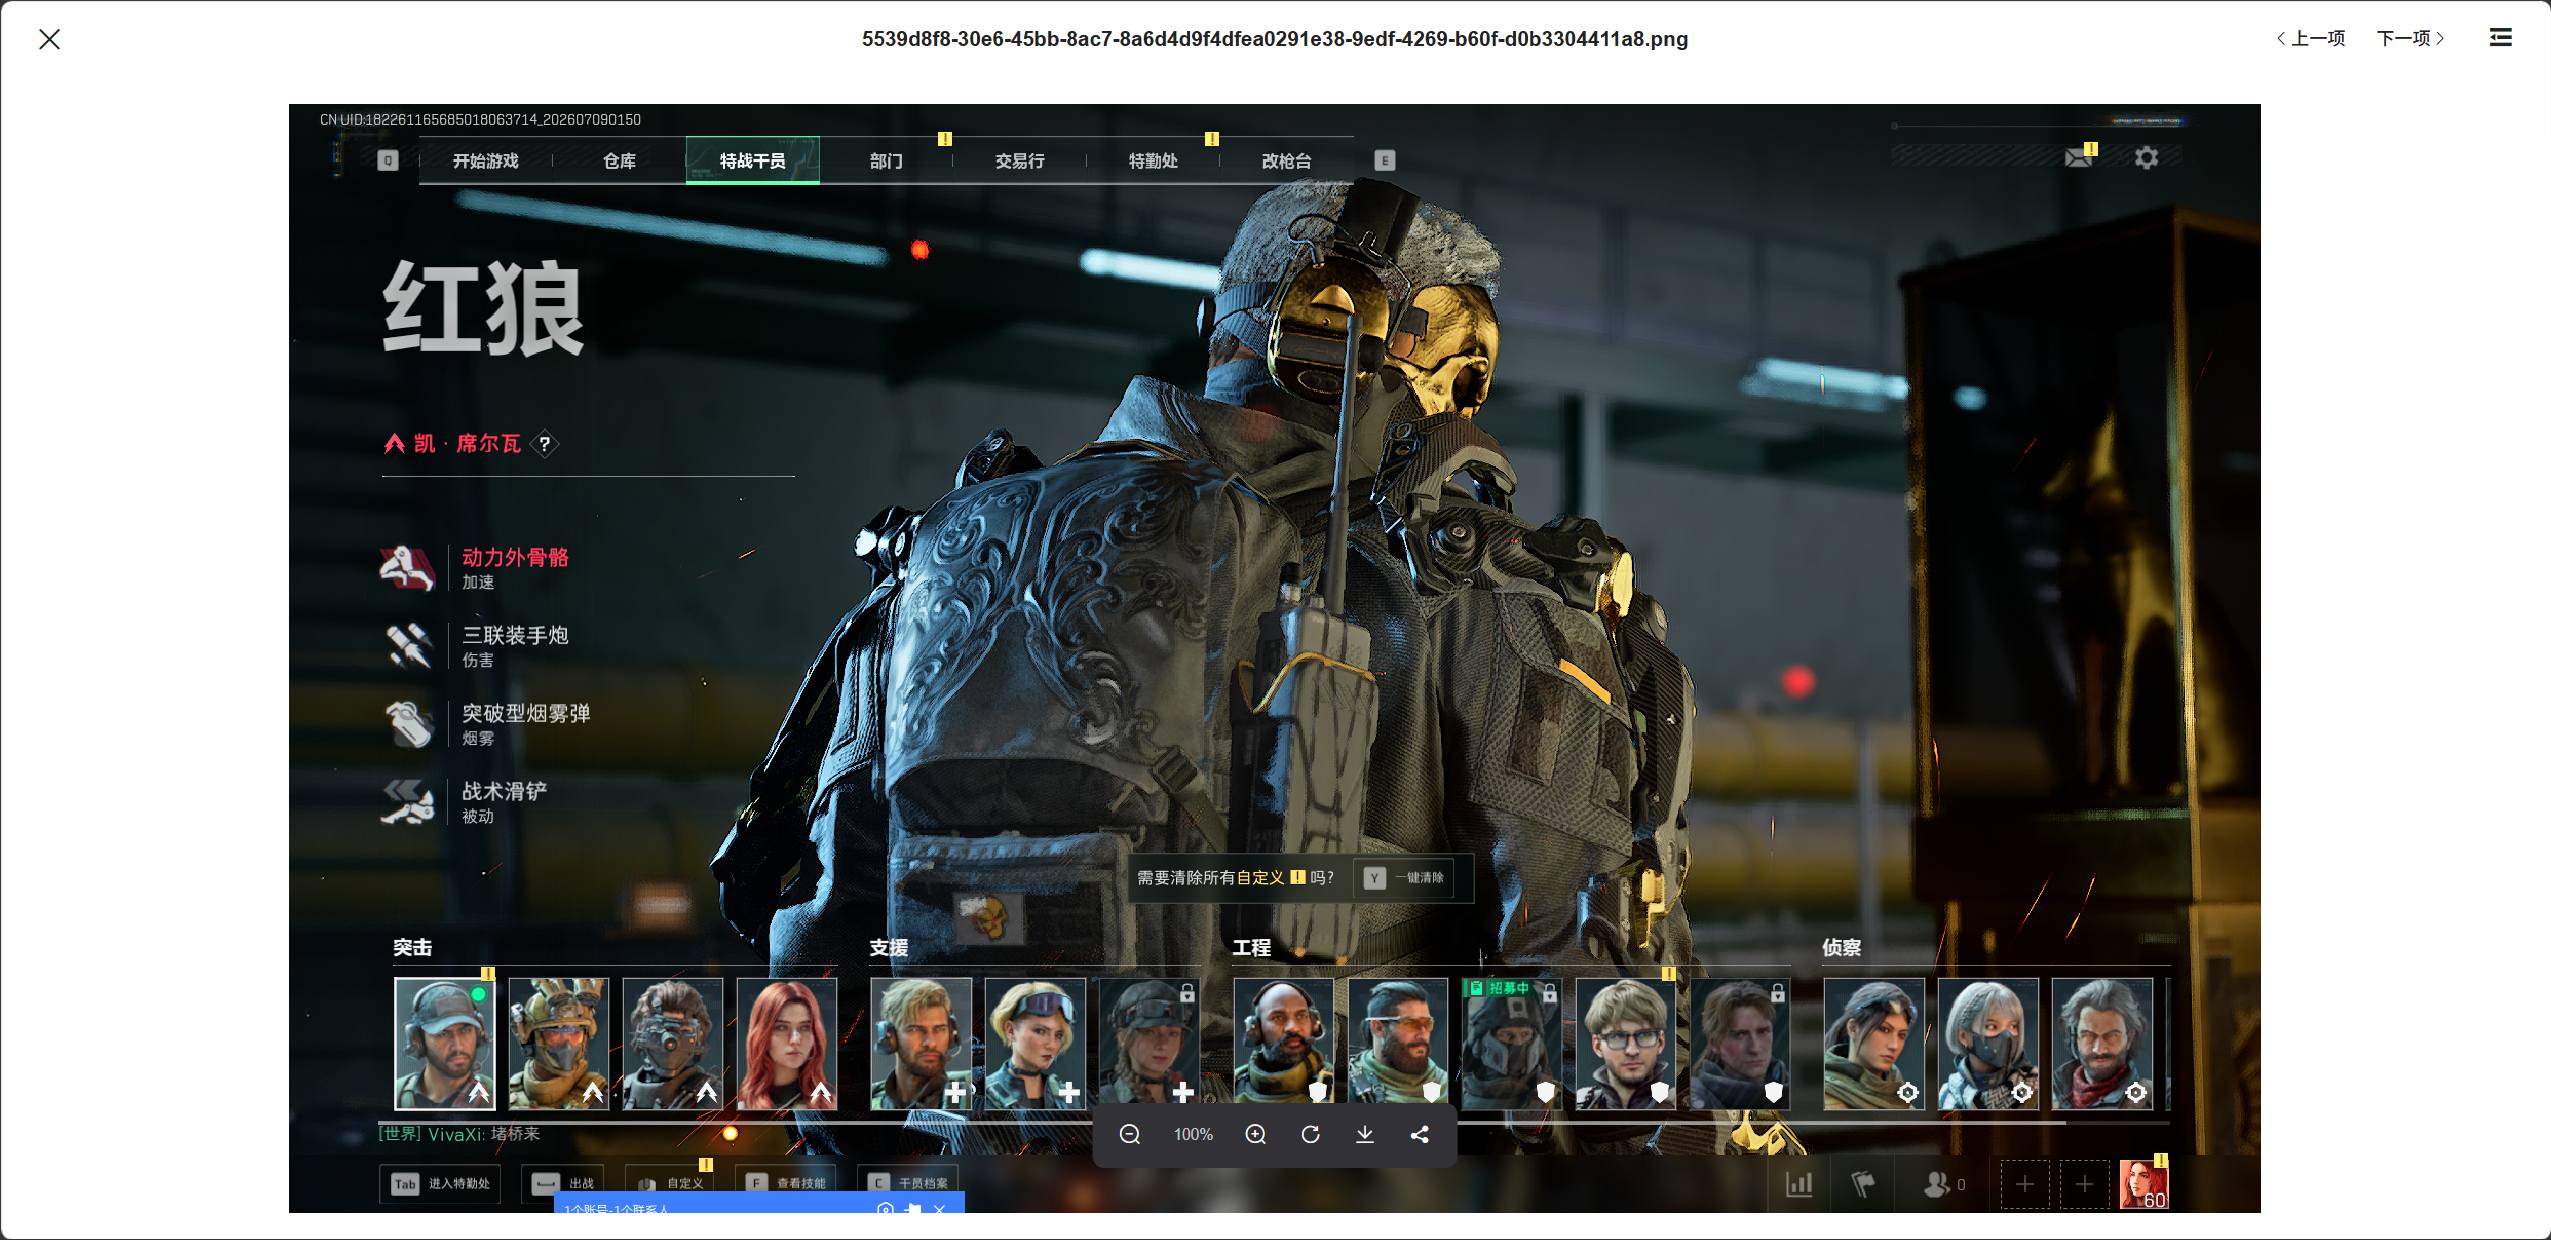Open the 部门 tab
2551x1240 pixels.
[886, 161]
